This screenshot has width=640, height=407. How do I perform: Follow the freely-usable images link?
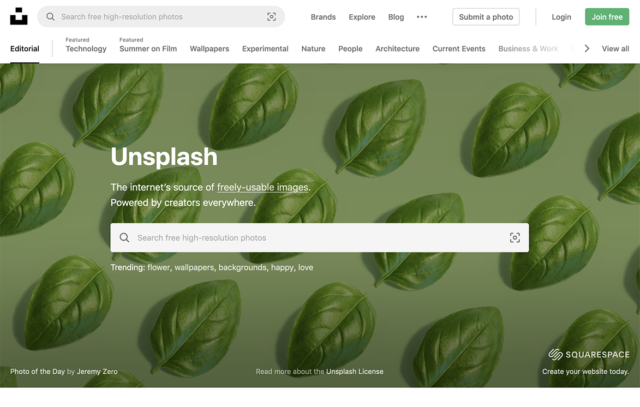[262, 187]
